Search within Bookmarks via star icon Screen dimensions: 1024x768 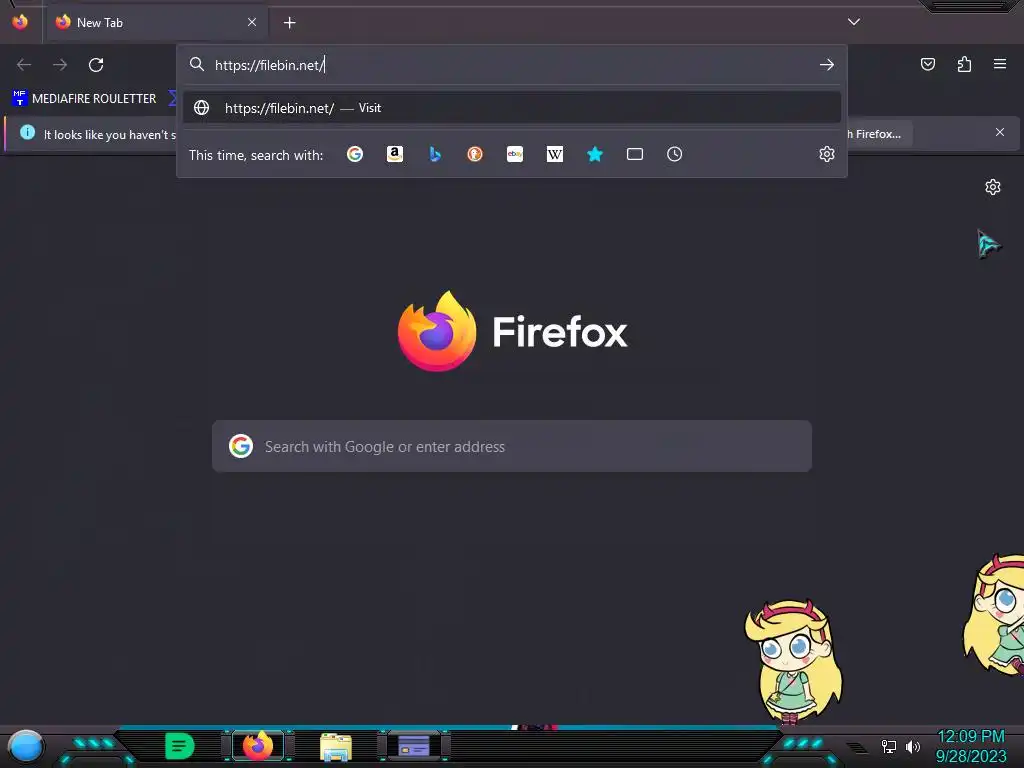click(x=595, y=154)
